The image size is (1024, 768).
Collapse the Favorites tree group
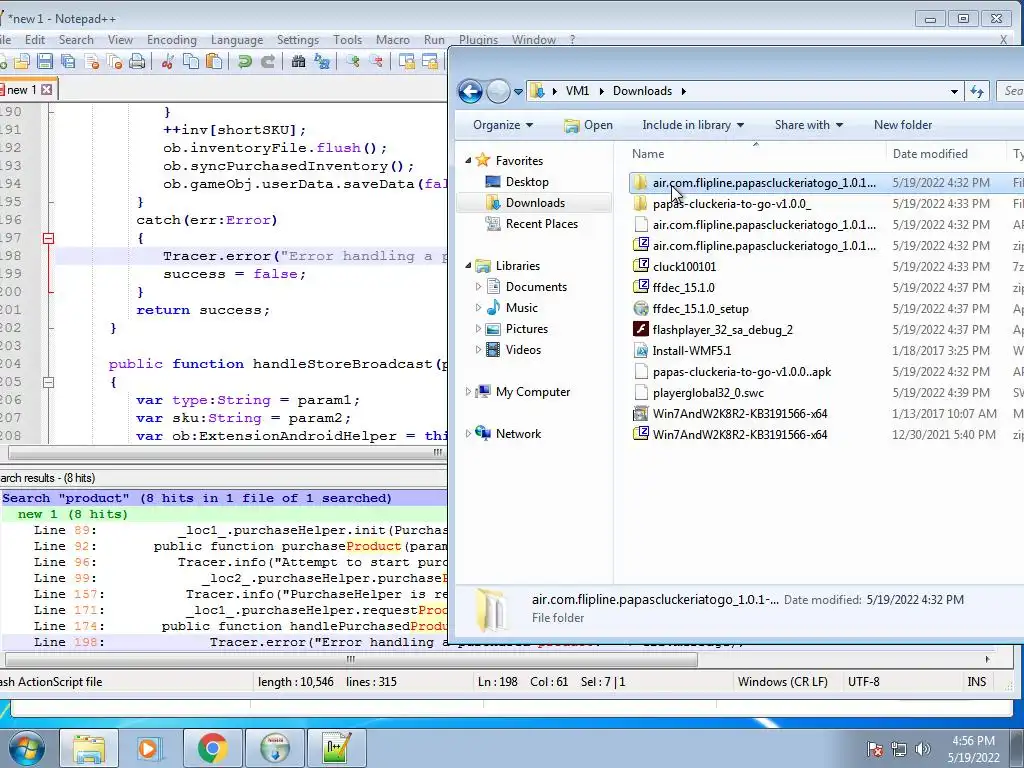[468, 161]
